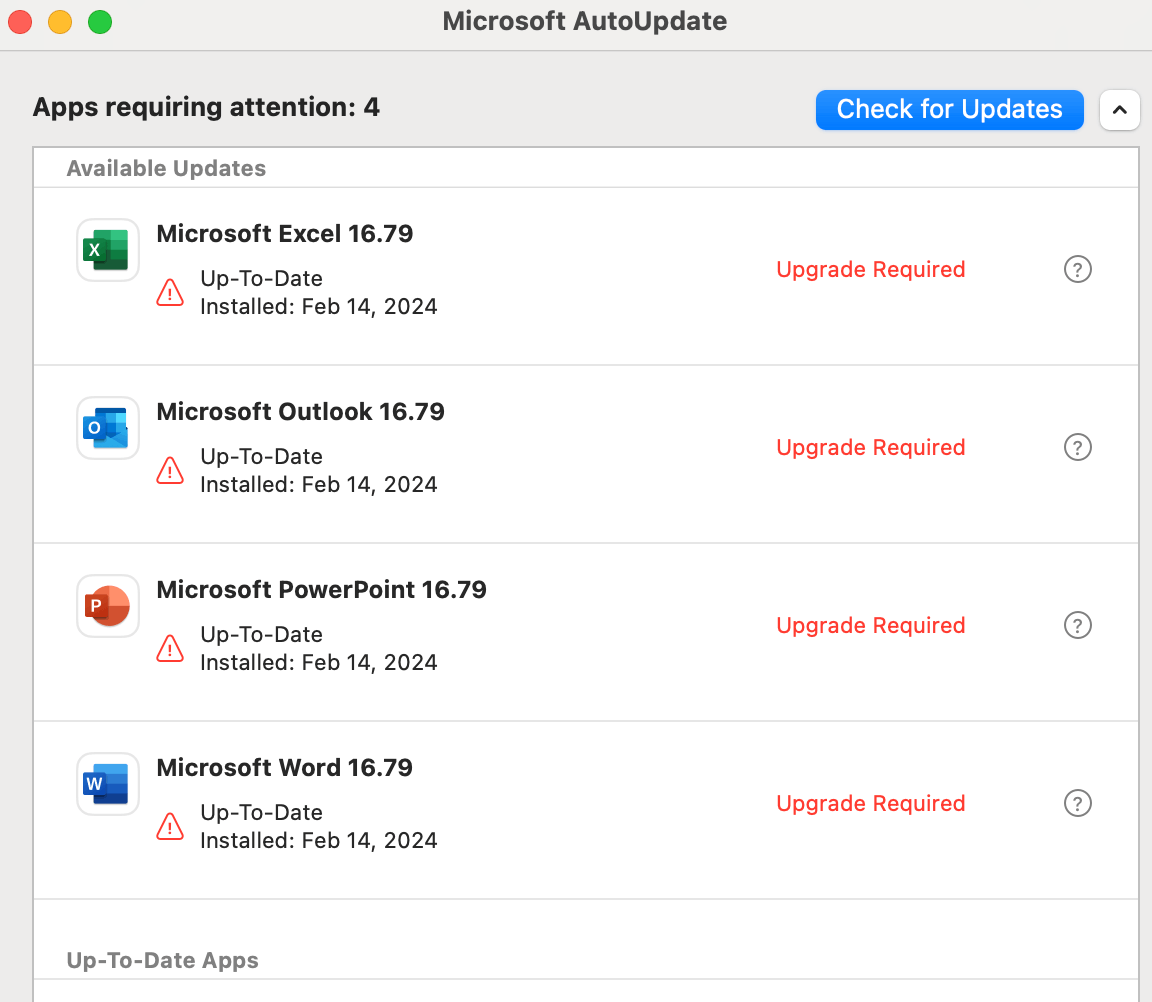Select the Microsoft Excel 16.79 title
Image resolution: width=1152 pixels, height=1002 pixels.
pyautogui.click(x=285, y=234)
